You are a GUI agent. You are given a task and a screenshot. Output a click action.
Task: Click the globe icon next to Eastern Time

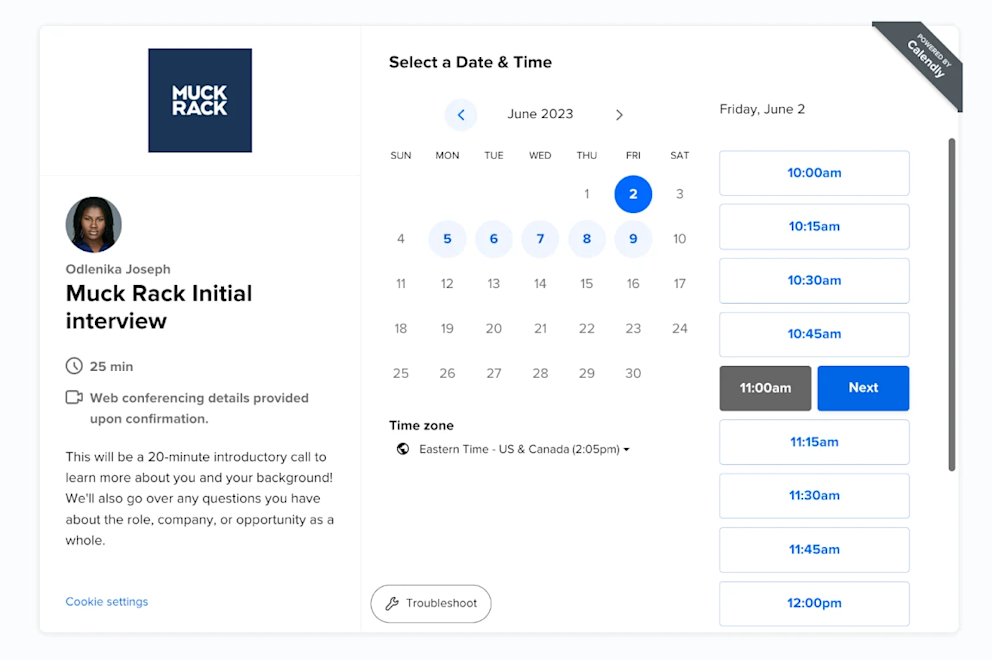coord(403,449)
